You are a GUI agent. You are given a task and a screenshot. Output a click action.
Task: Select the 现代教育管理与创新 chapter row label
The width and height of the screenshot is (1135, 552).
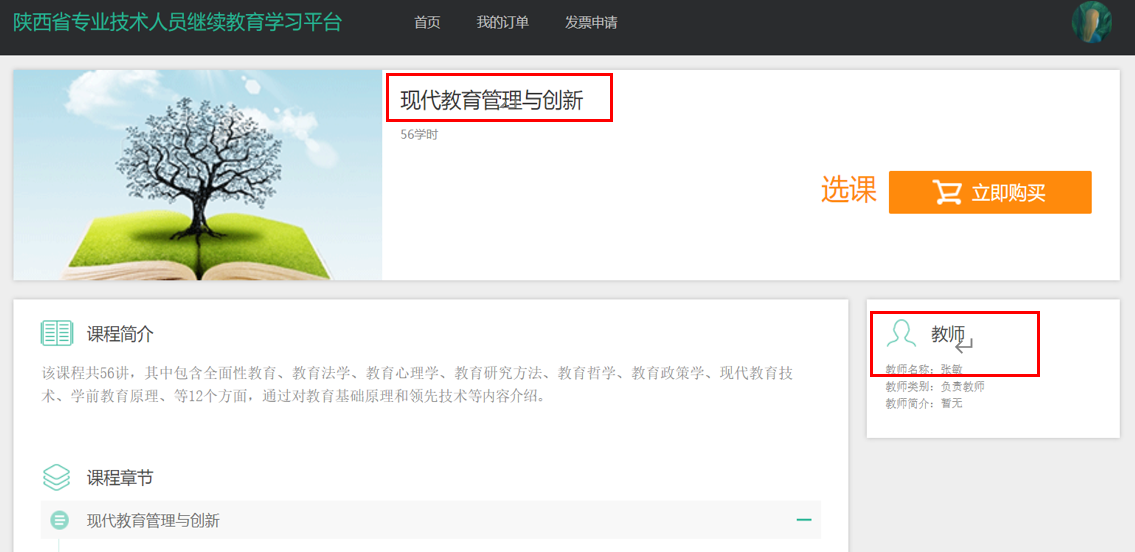click(153, 520)
